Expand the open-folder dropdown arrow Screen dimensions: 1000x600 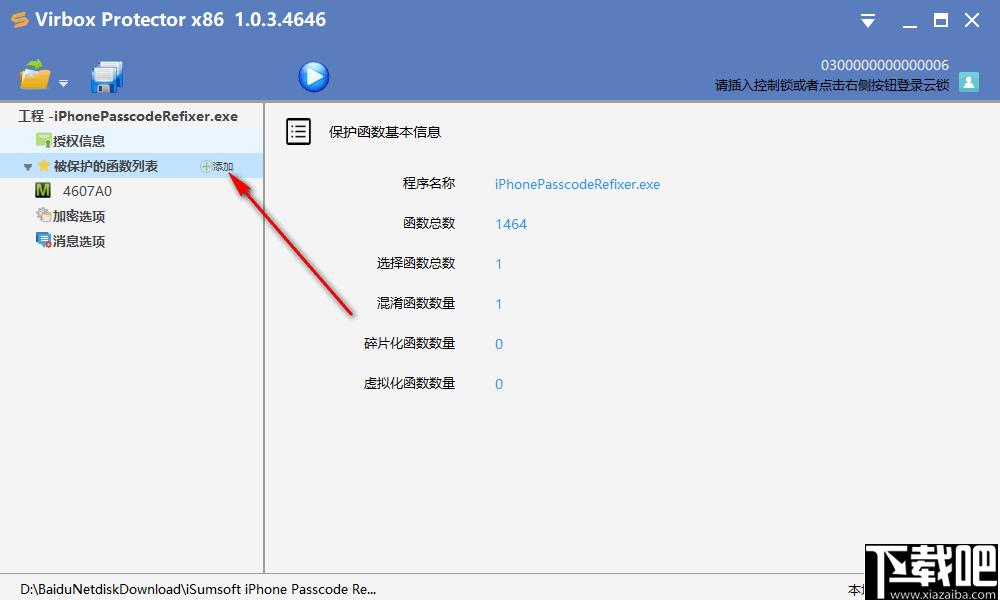(63, 83)
